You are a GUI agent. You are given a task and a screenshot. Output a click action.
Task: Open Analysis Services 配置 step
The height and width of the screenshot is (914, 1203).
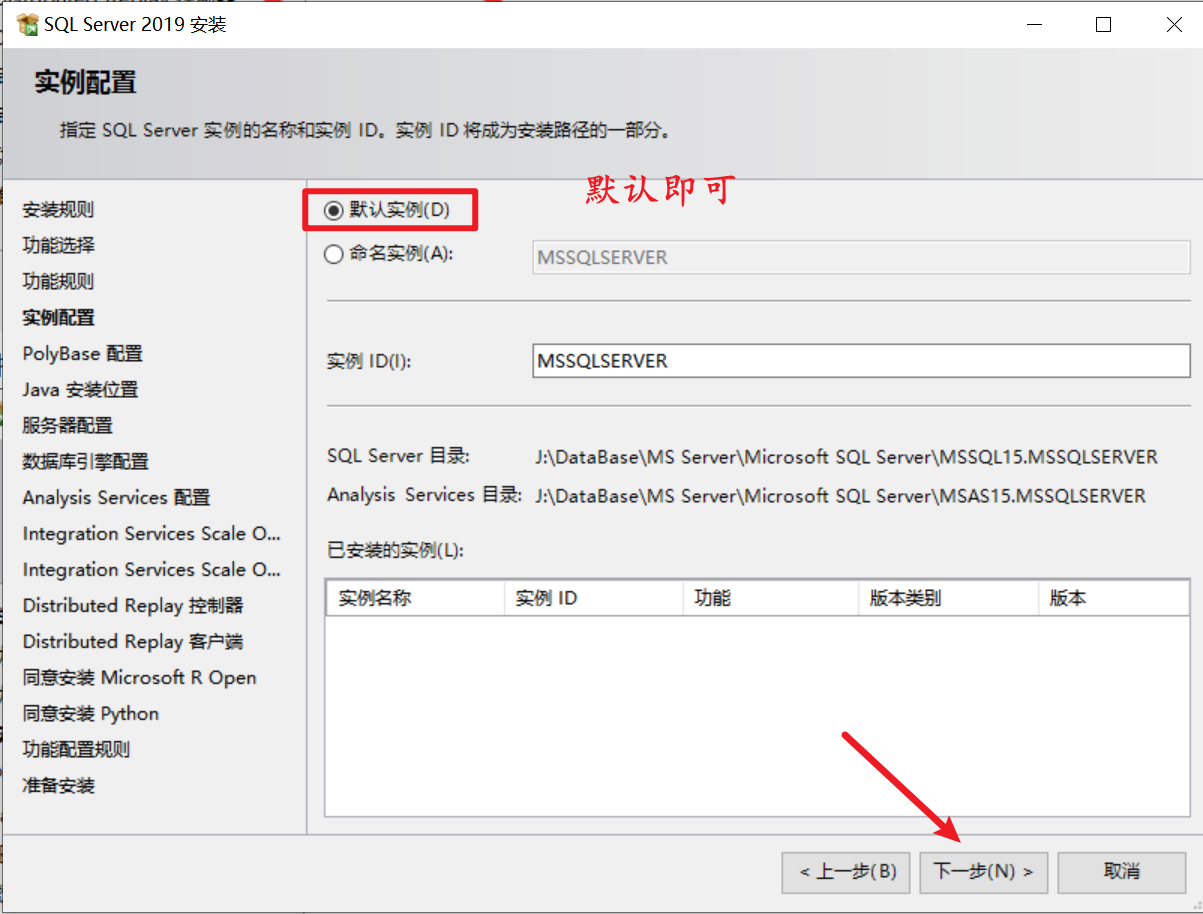116,498
